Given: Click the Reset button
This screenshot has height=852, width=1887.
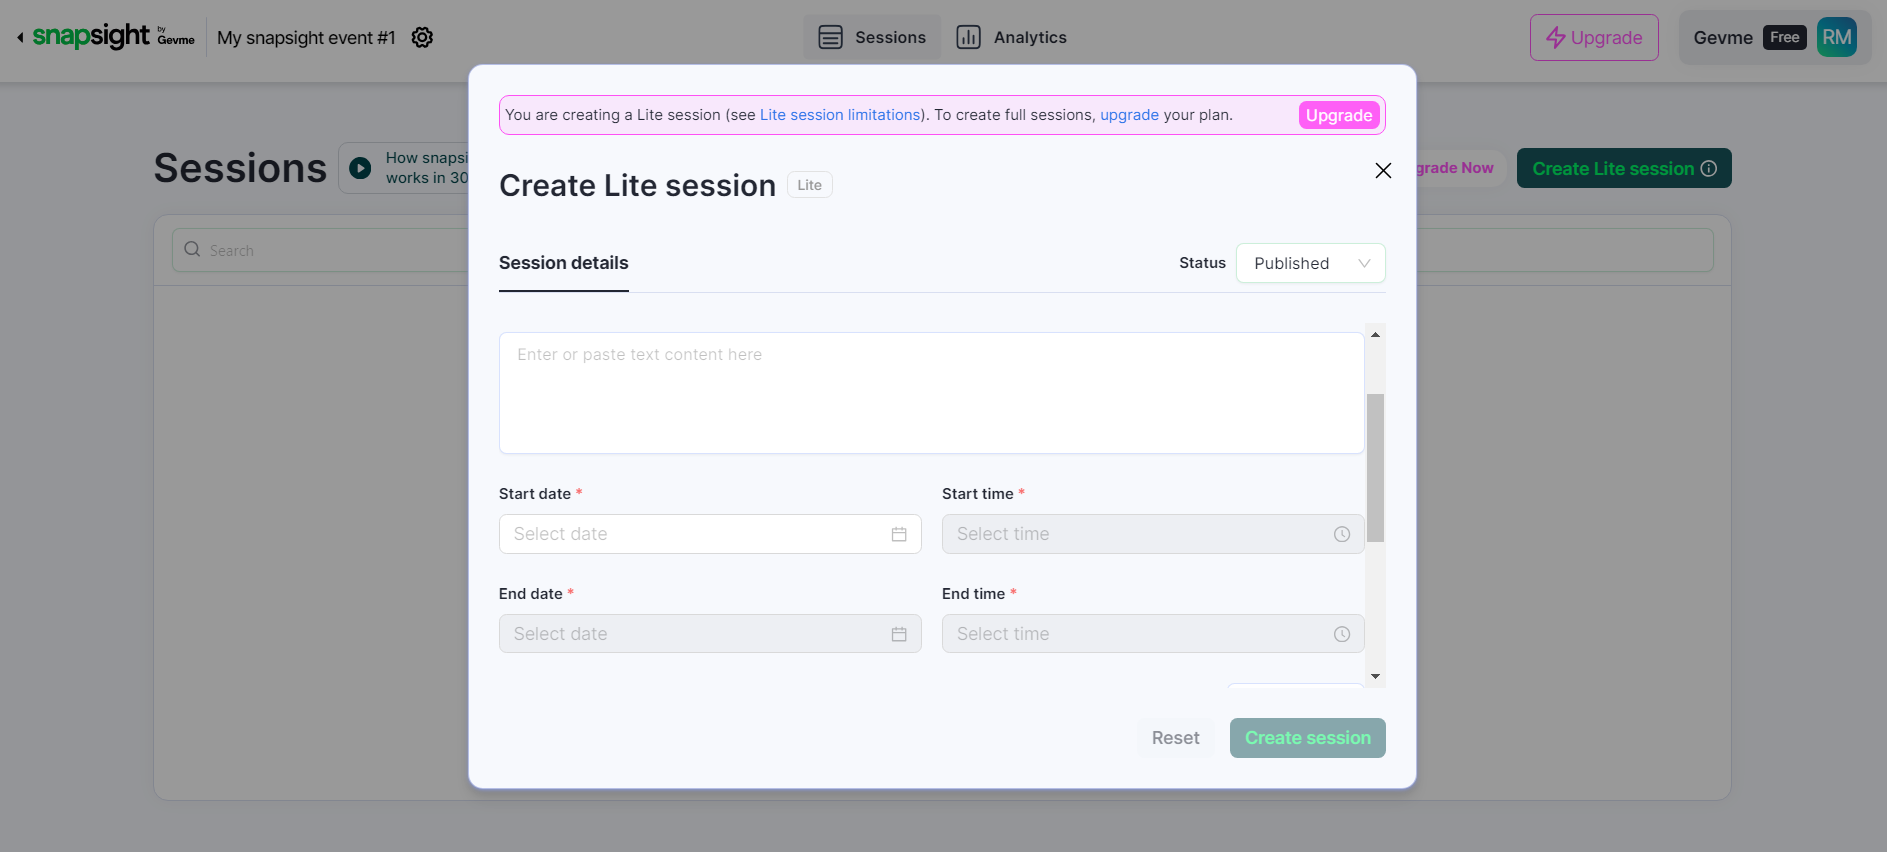Looking at the screenshot, I should [x=1175, y=738].
